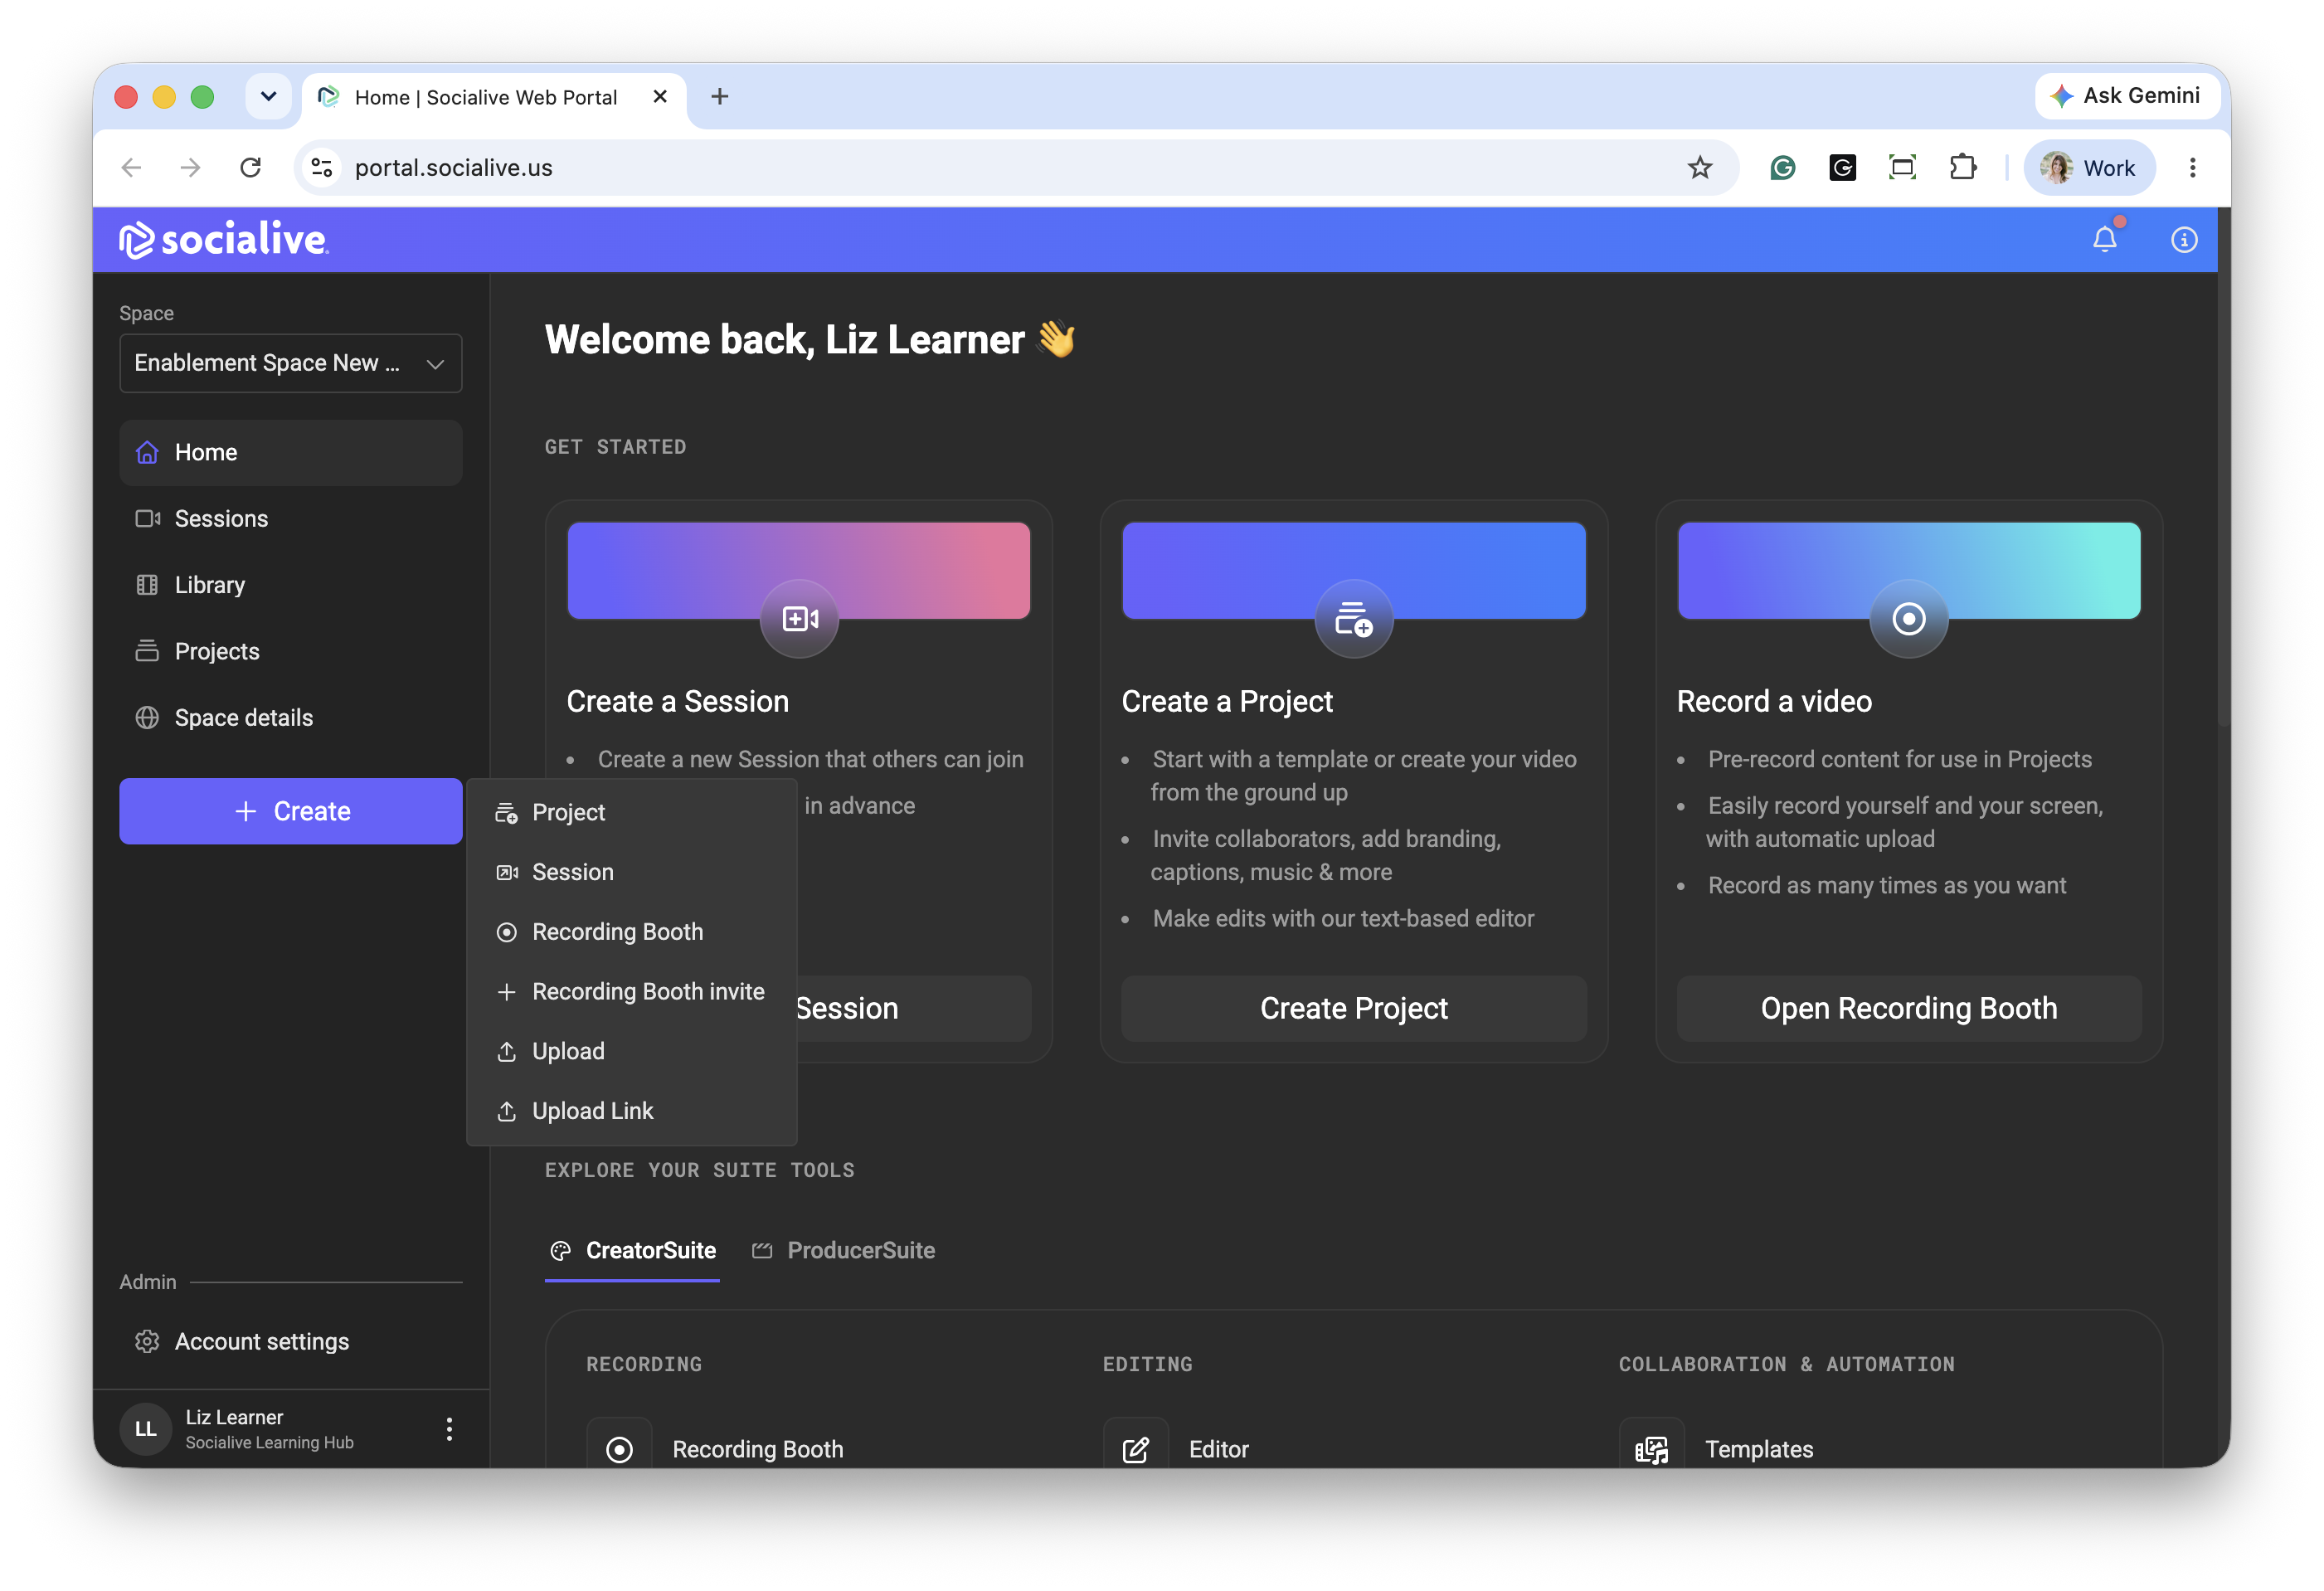Open user options three-dot menu

[x=449, y=1429]
